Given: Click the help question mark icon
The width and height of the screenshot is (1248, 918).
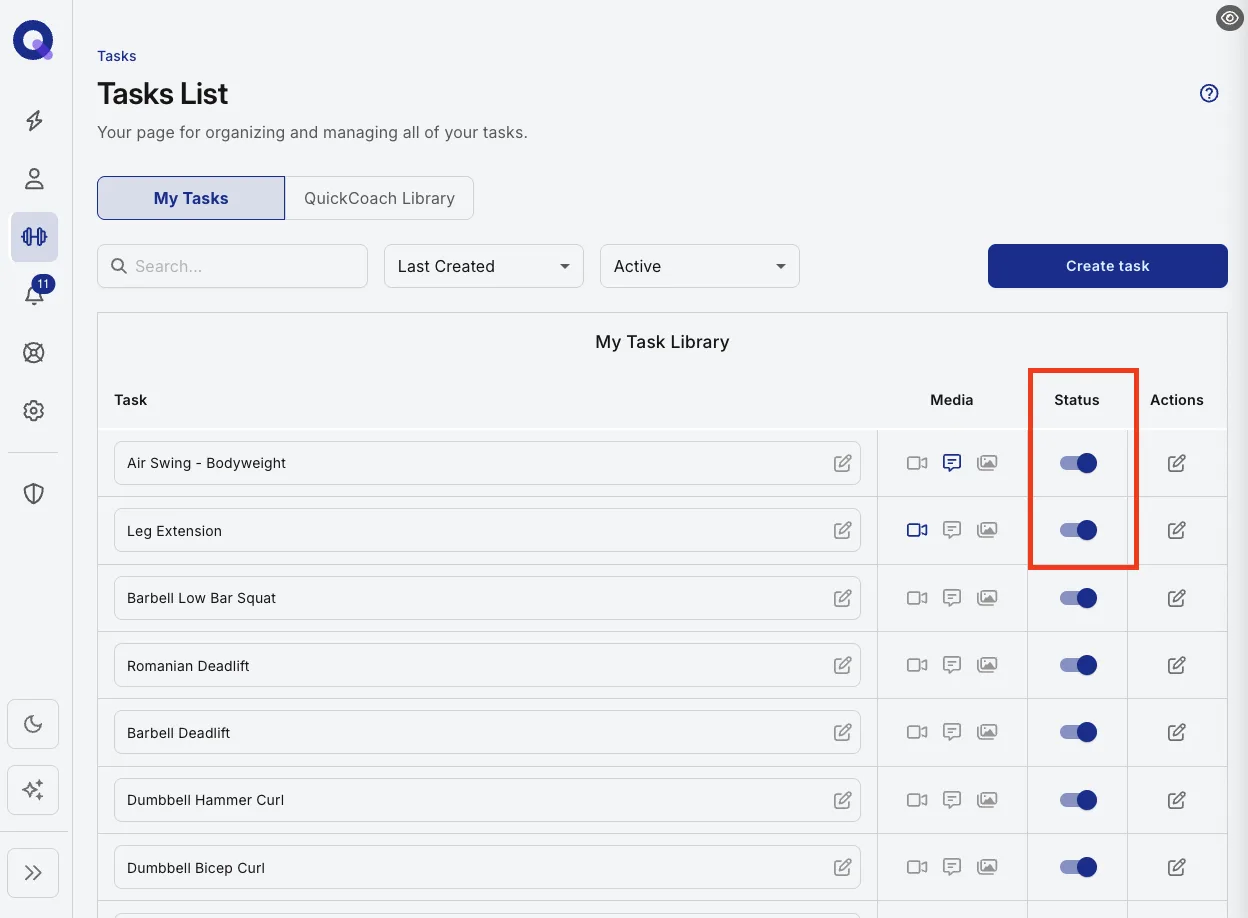Looking at the screenshot, I should point(1209,93).
